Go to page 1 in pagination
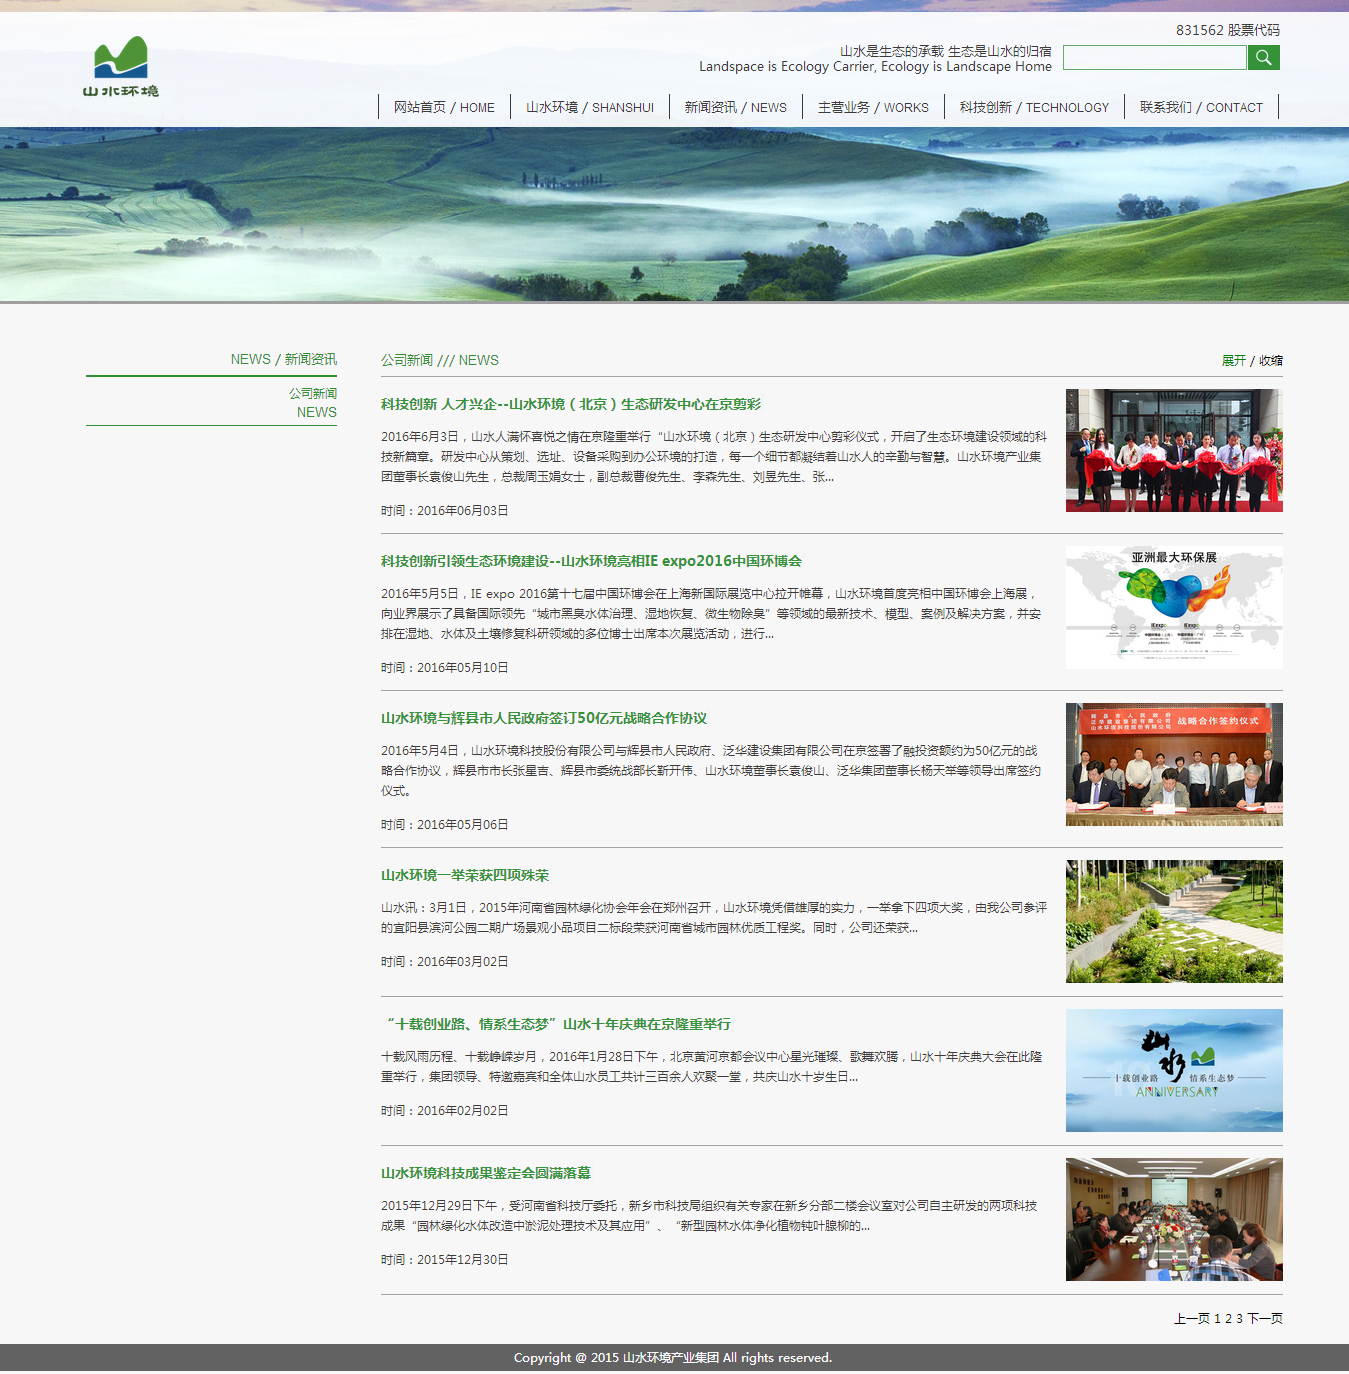 [1217, 1319]
